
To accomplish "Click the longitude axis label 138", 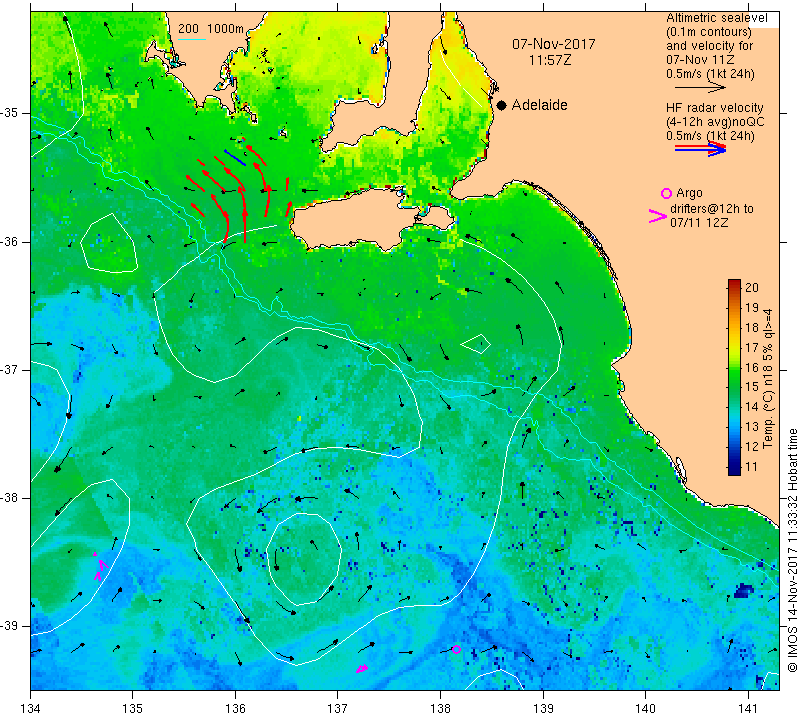I will (x=440, y=708).
